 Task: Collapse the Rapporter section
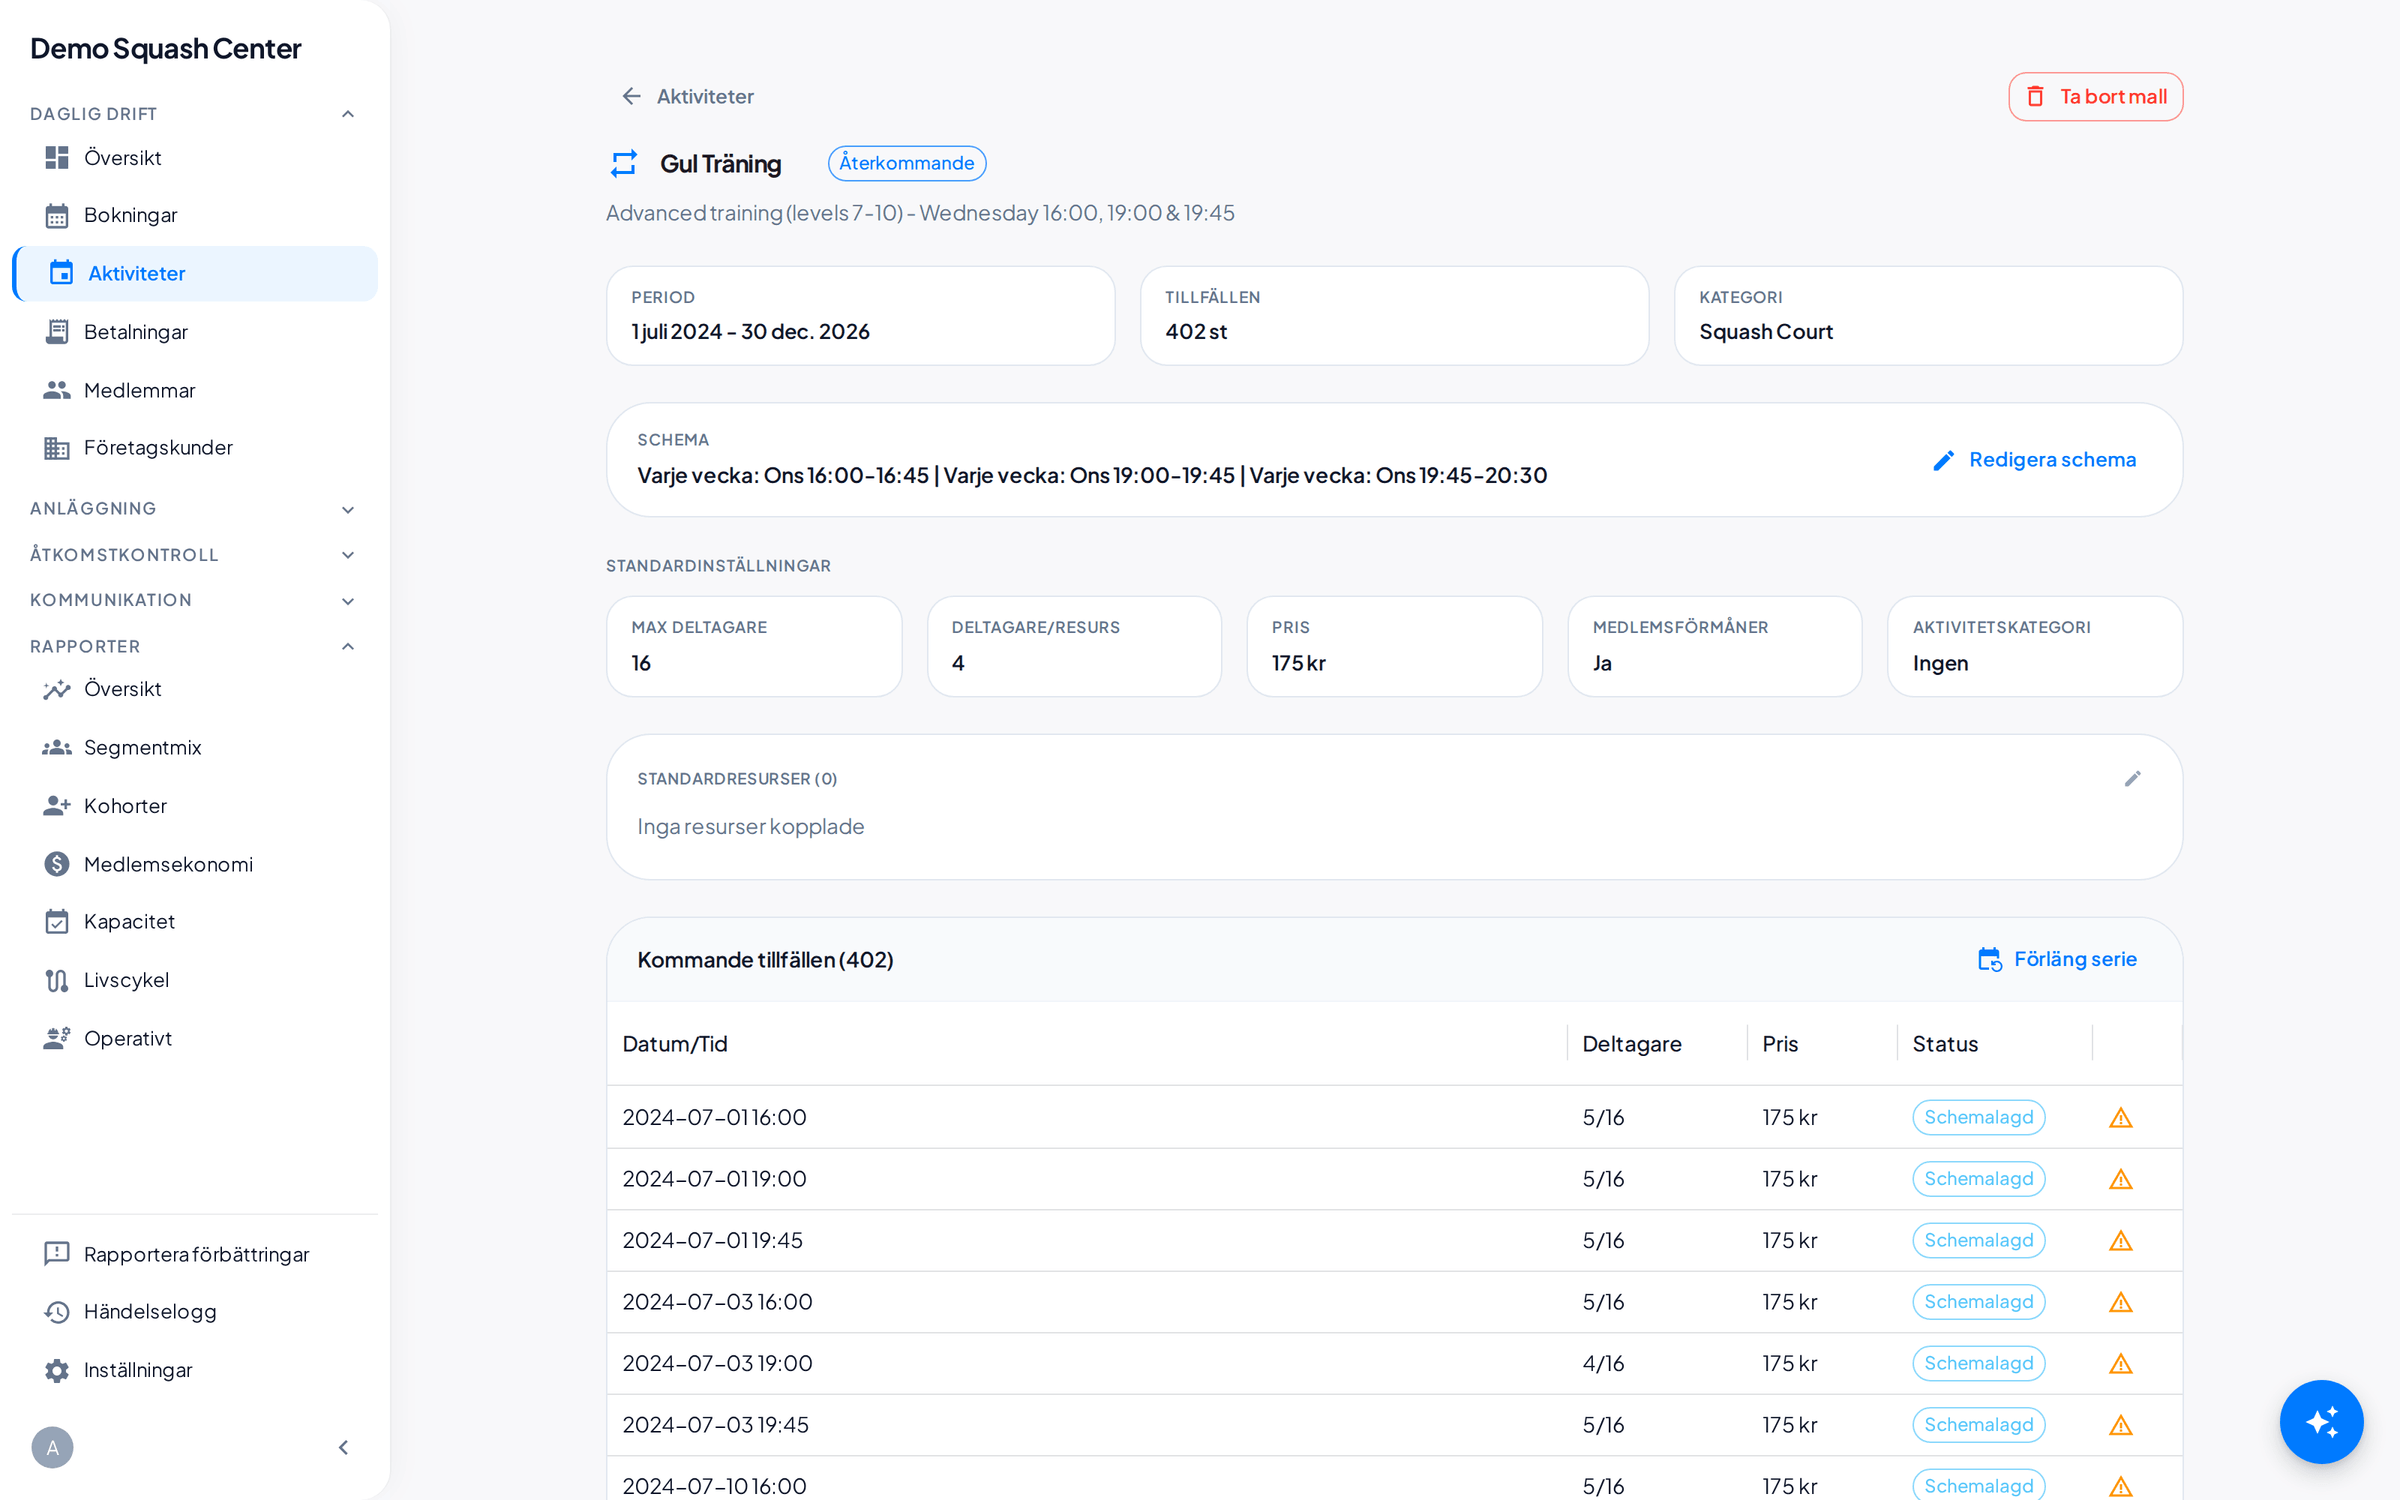pyautogui.click(x=348, y=646)
